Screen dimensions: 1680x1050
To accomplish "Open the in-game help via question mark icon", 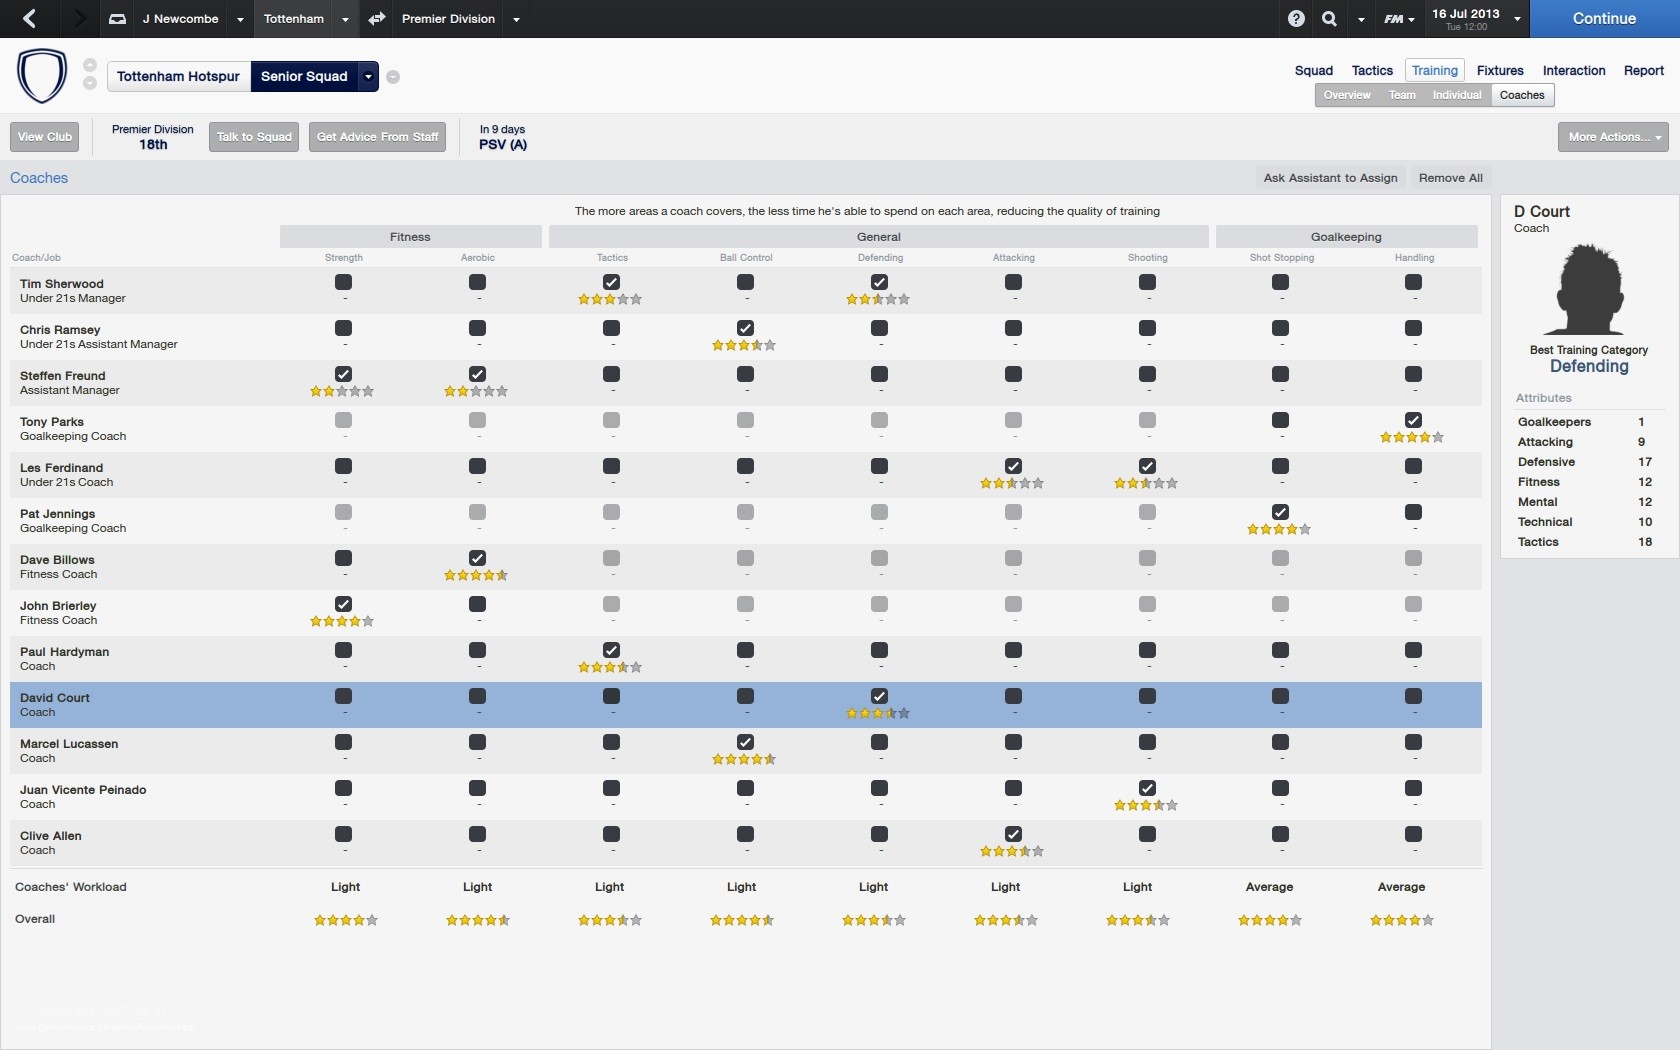I will (1295, 18).
